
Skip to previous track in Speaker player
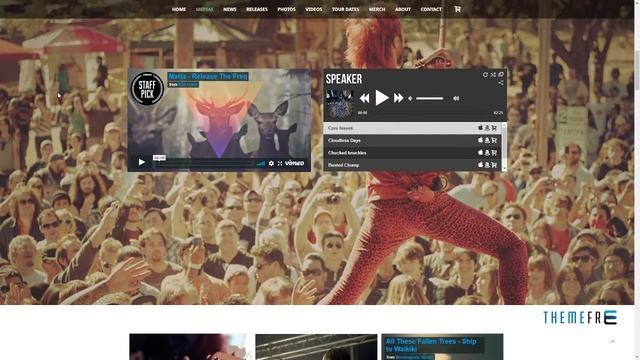pyautogui.click(x=364, y=98)
